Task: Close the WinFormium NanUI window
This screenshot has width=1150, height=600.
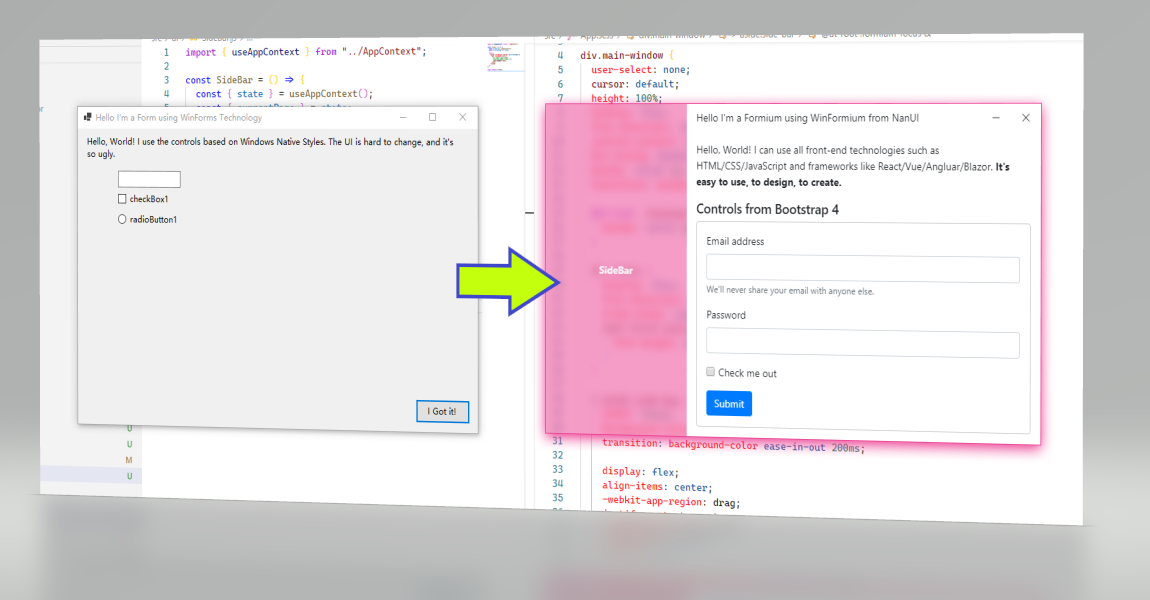Action: 1025,117
